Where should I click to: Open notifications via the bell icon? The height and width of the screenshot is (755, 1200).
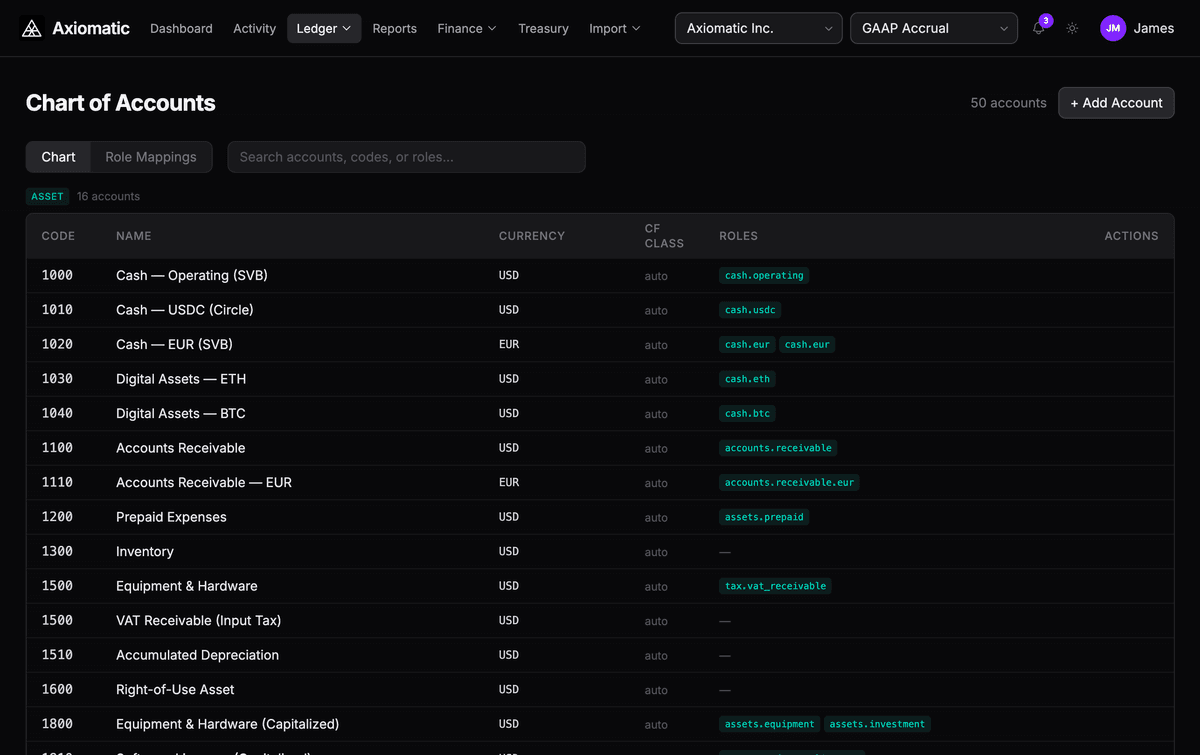point(1038,28)
